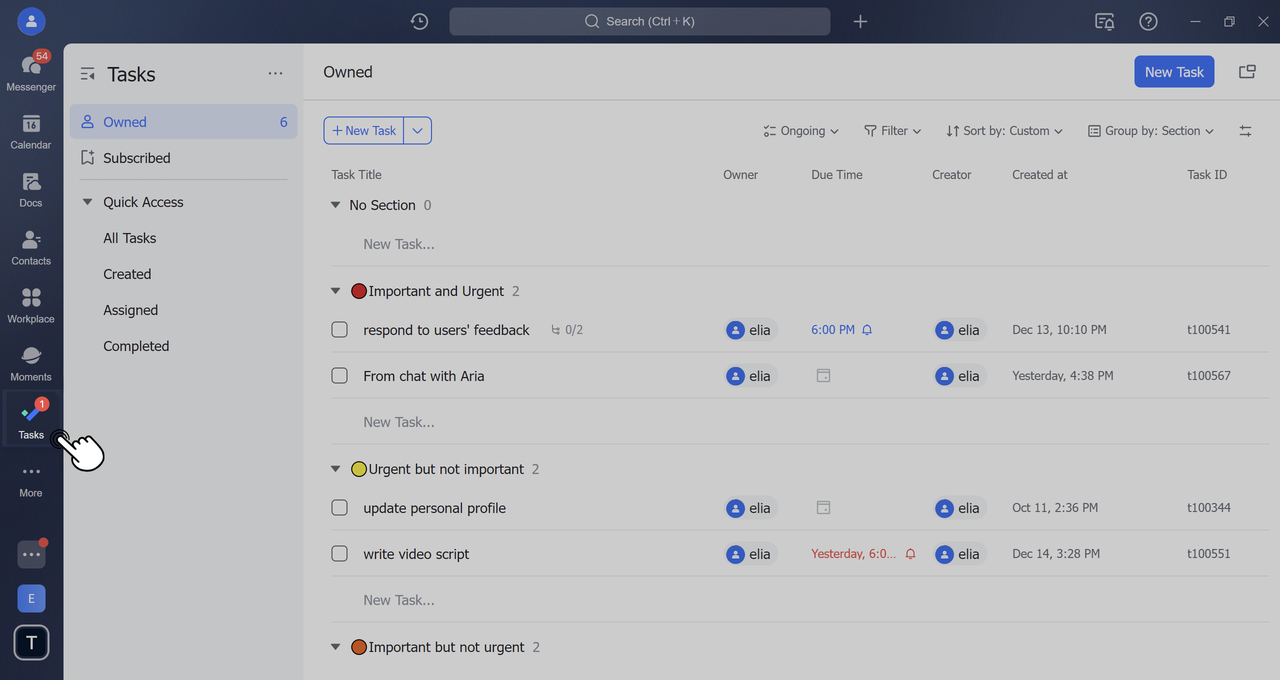Screen dimensions: 1280x680
Task: Check off 'respond to users' feedback' task
Action: click(x=340, y=330)
